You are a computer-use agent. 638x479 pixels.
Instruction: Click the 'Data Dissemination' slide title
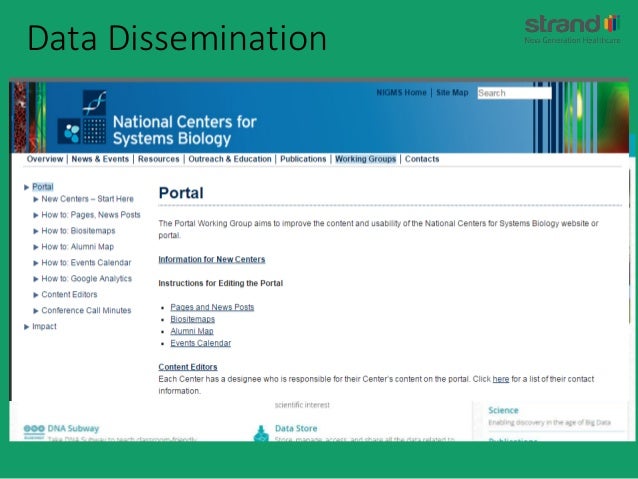[177, 38]
